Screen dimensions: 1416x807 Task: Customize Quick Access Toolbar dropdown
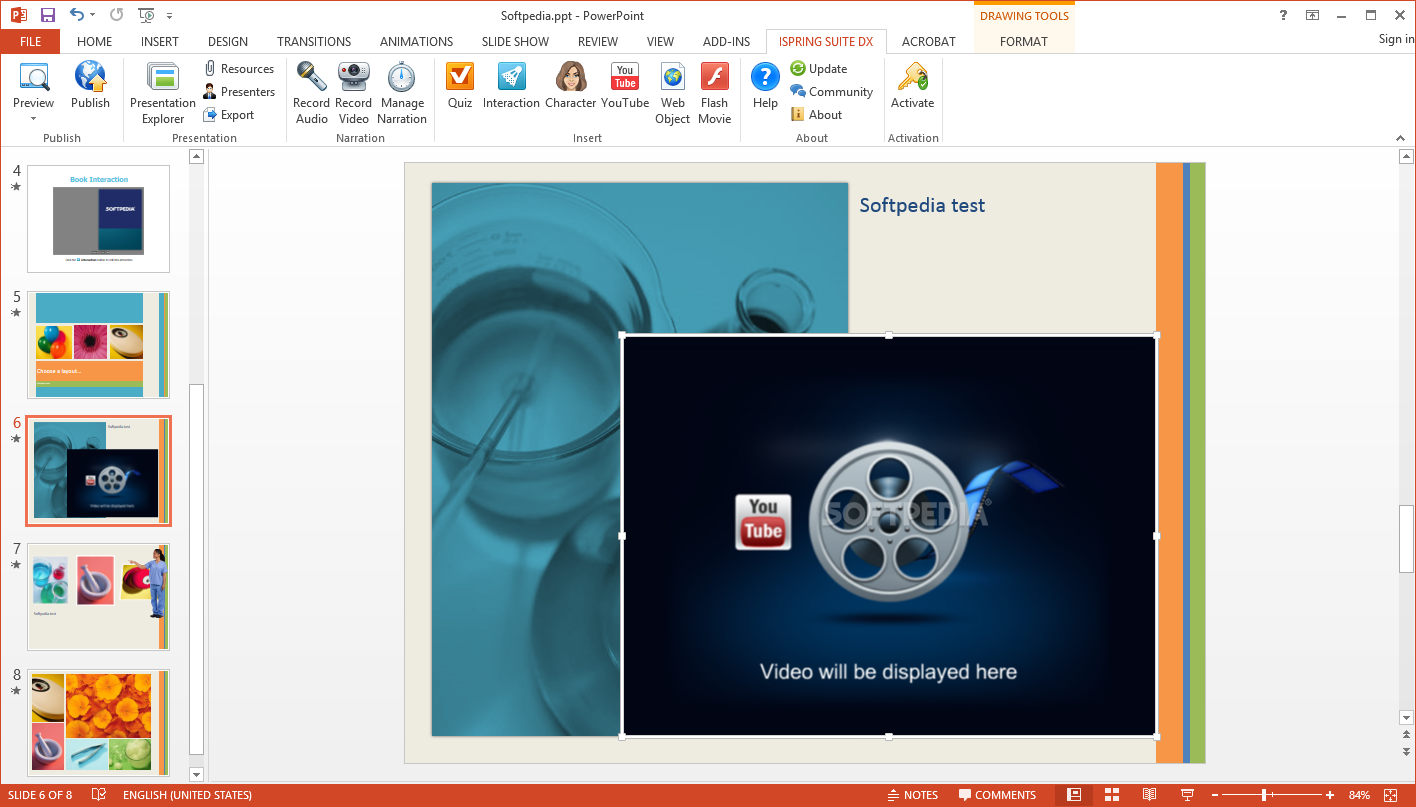click(x=169, y=16)
